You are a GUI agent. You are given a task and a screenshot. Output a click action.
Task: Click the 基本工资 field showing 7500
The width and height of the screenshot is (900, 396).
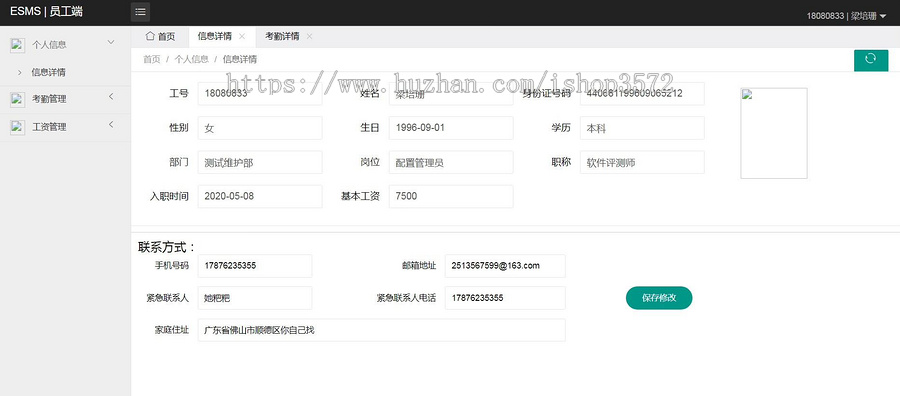click(451, 196)
